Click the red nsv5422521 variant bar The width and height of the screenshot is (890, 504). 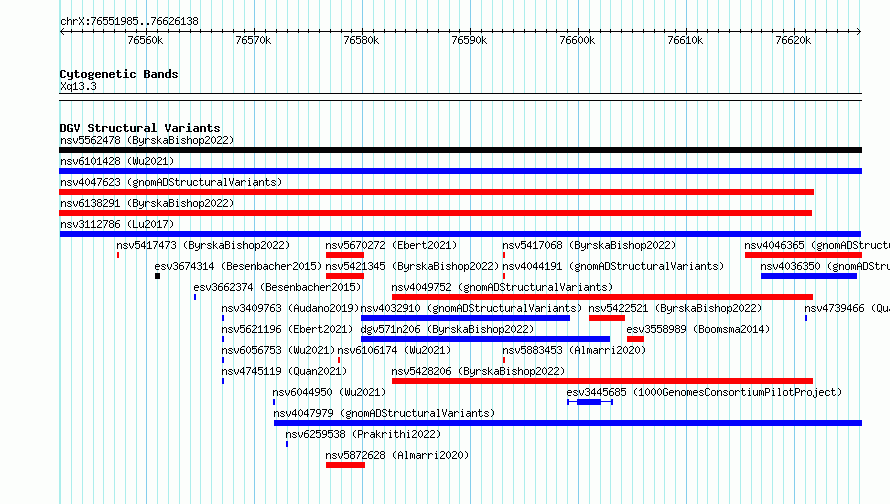(x=607, y=318)
